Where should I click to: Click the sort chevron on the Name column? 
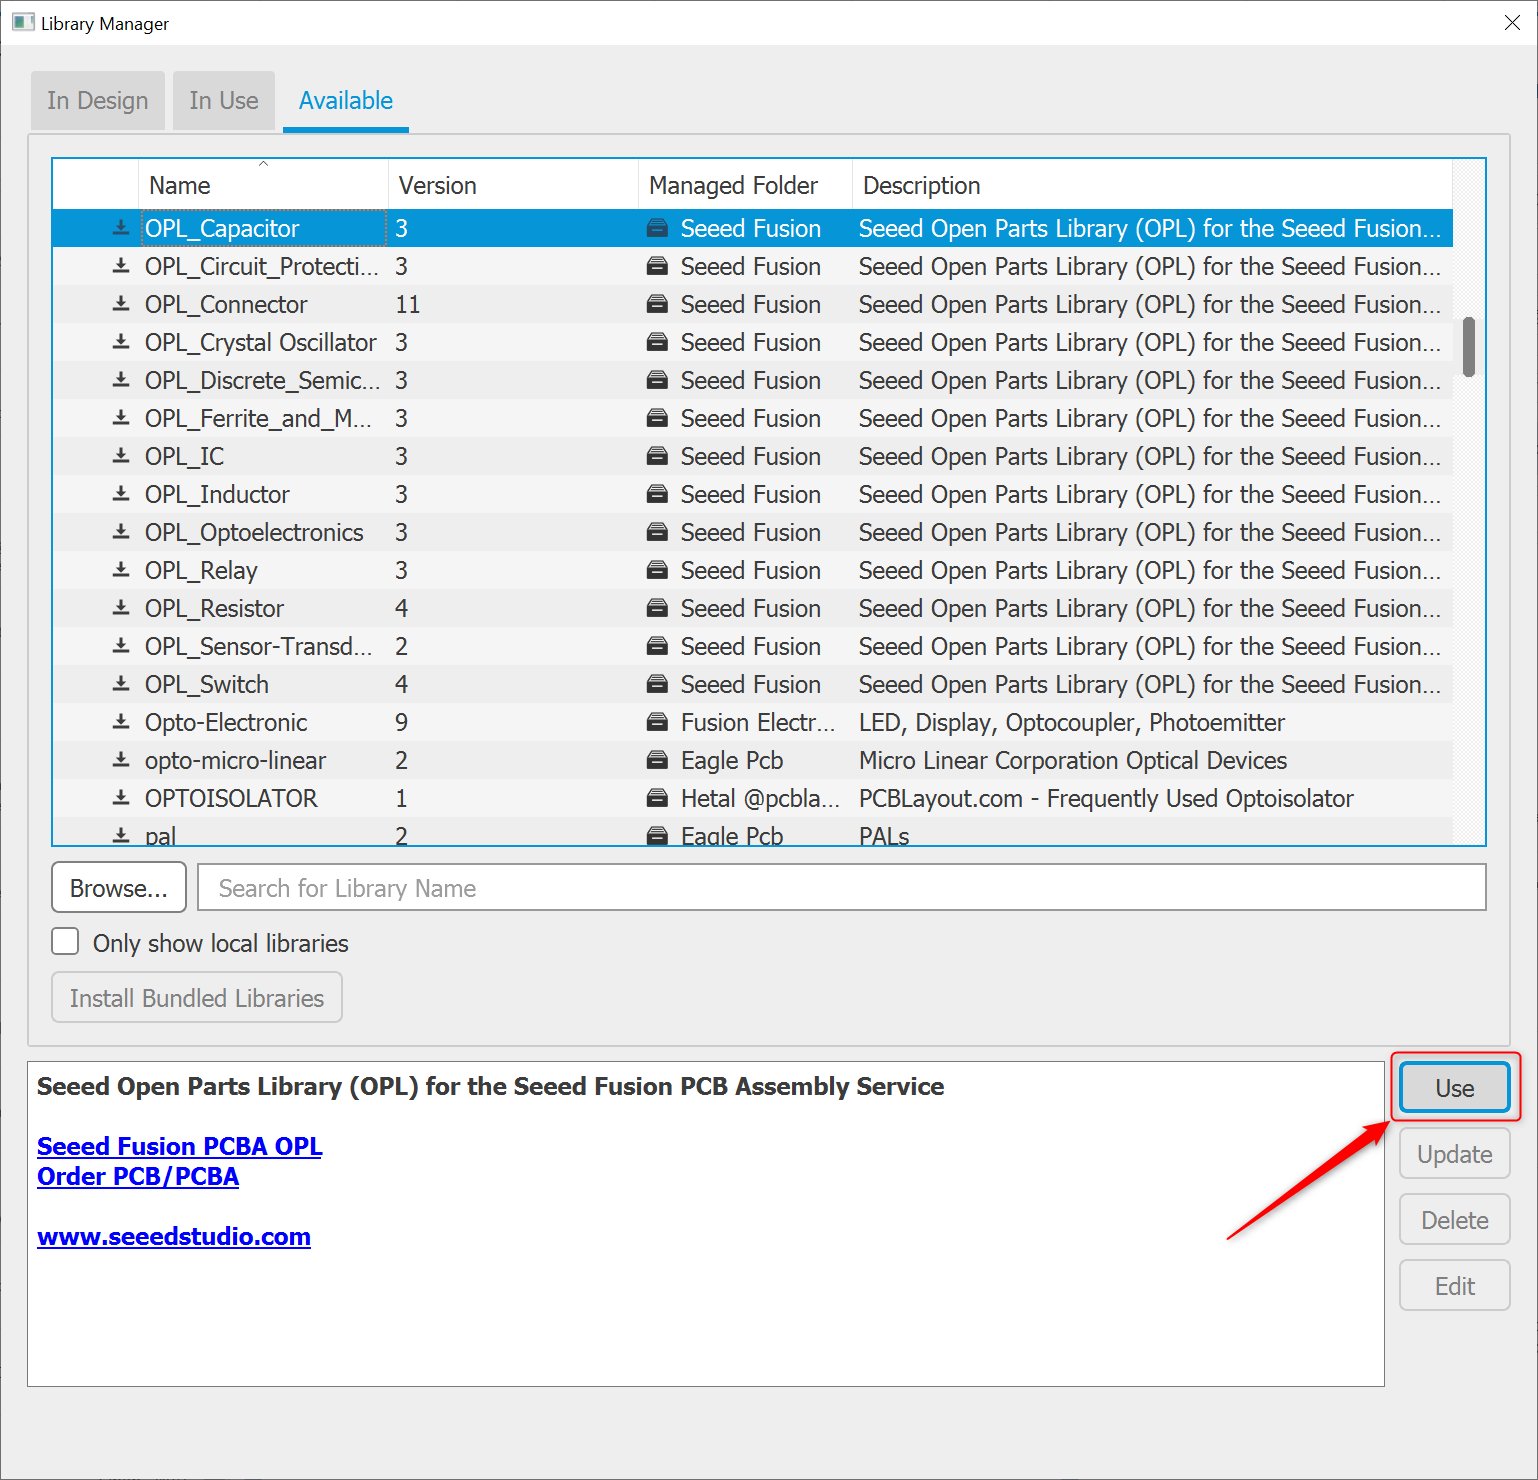click(263, 163)
